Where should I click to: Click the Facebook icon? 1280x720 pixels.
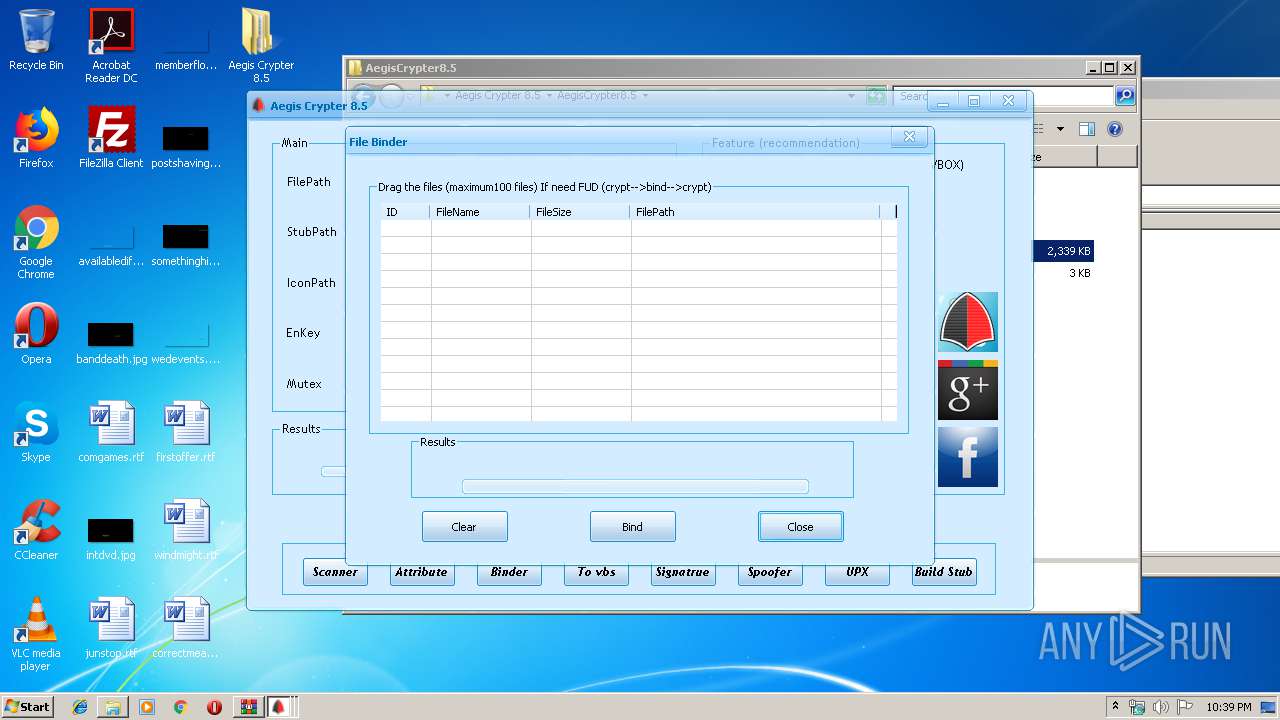point(968,457)
